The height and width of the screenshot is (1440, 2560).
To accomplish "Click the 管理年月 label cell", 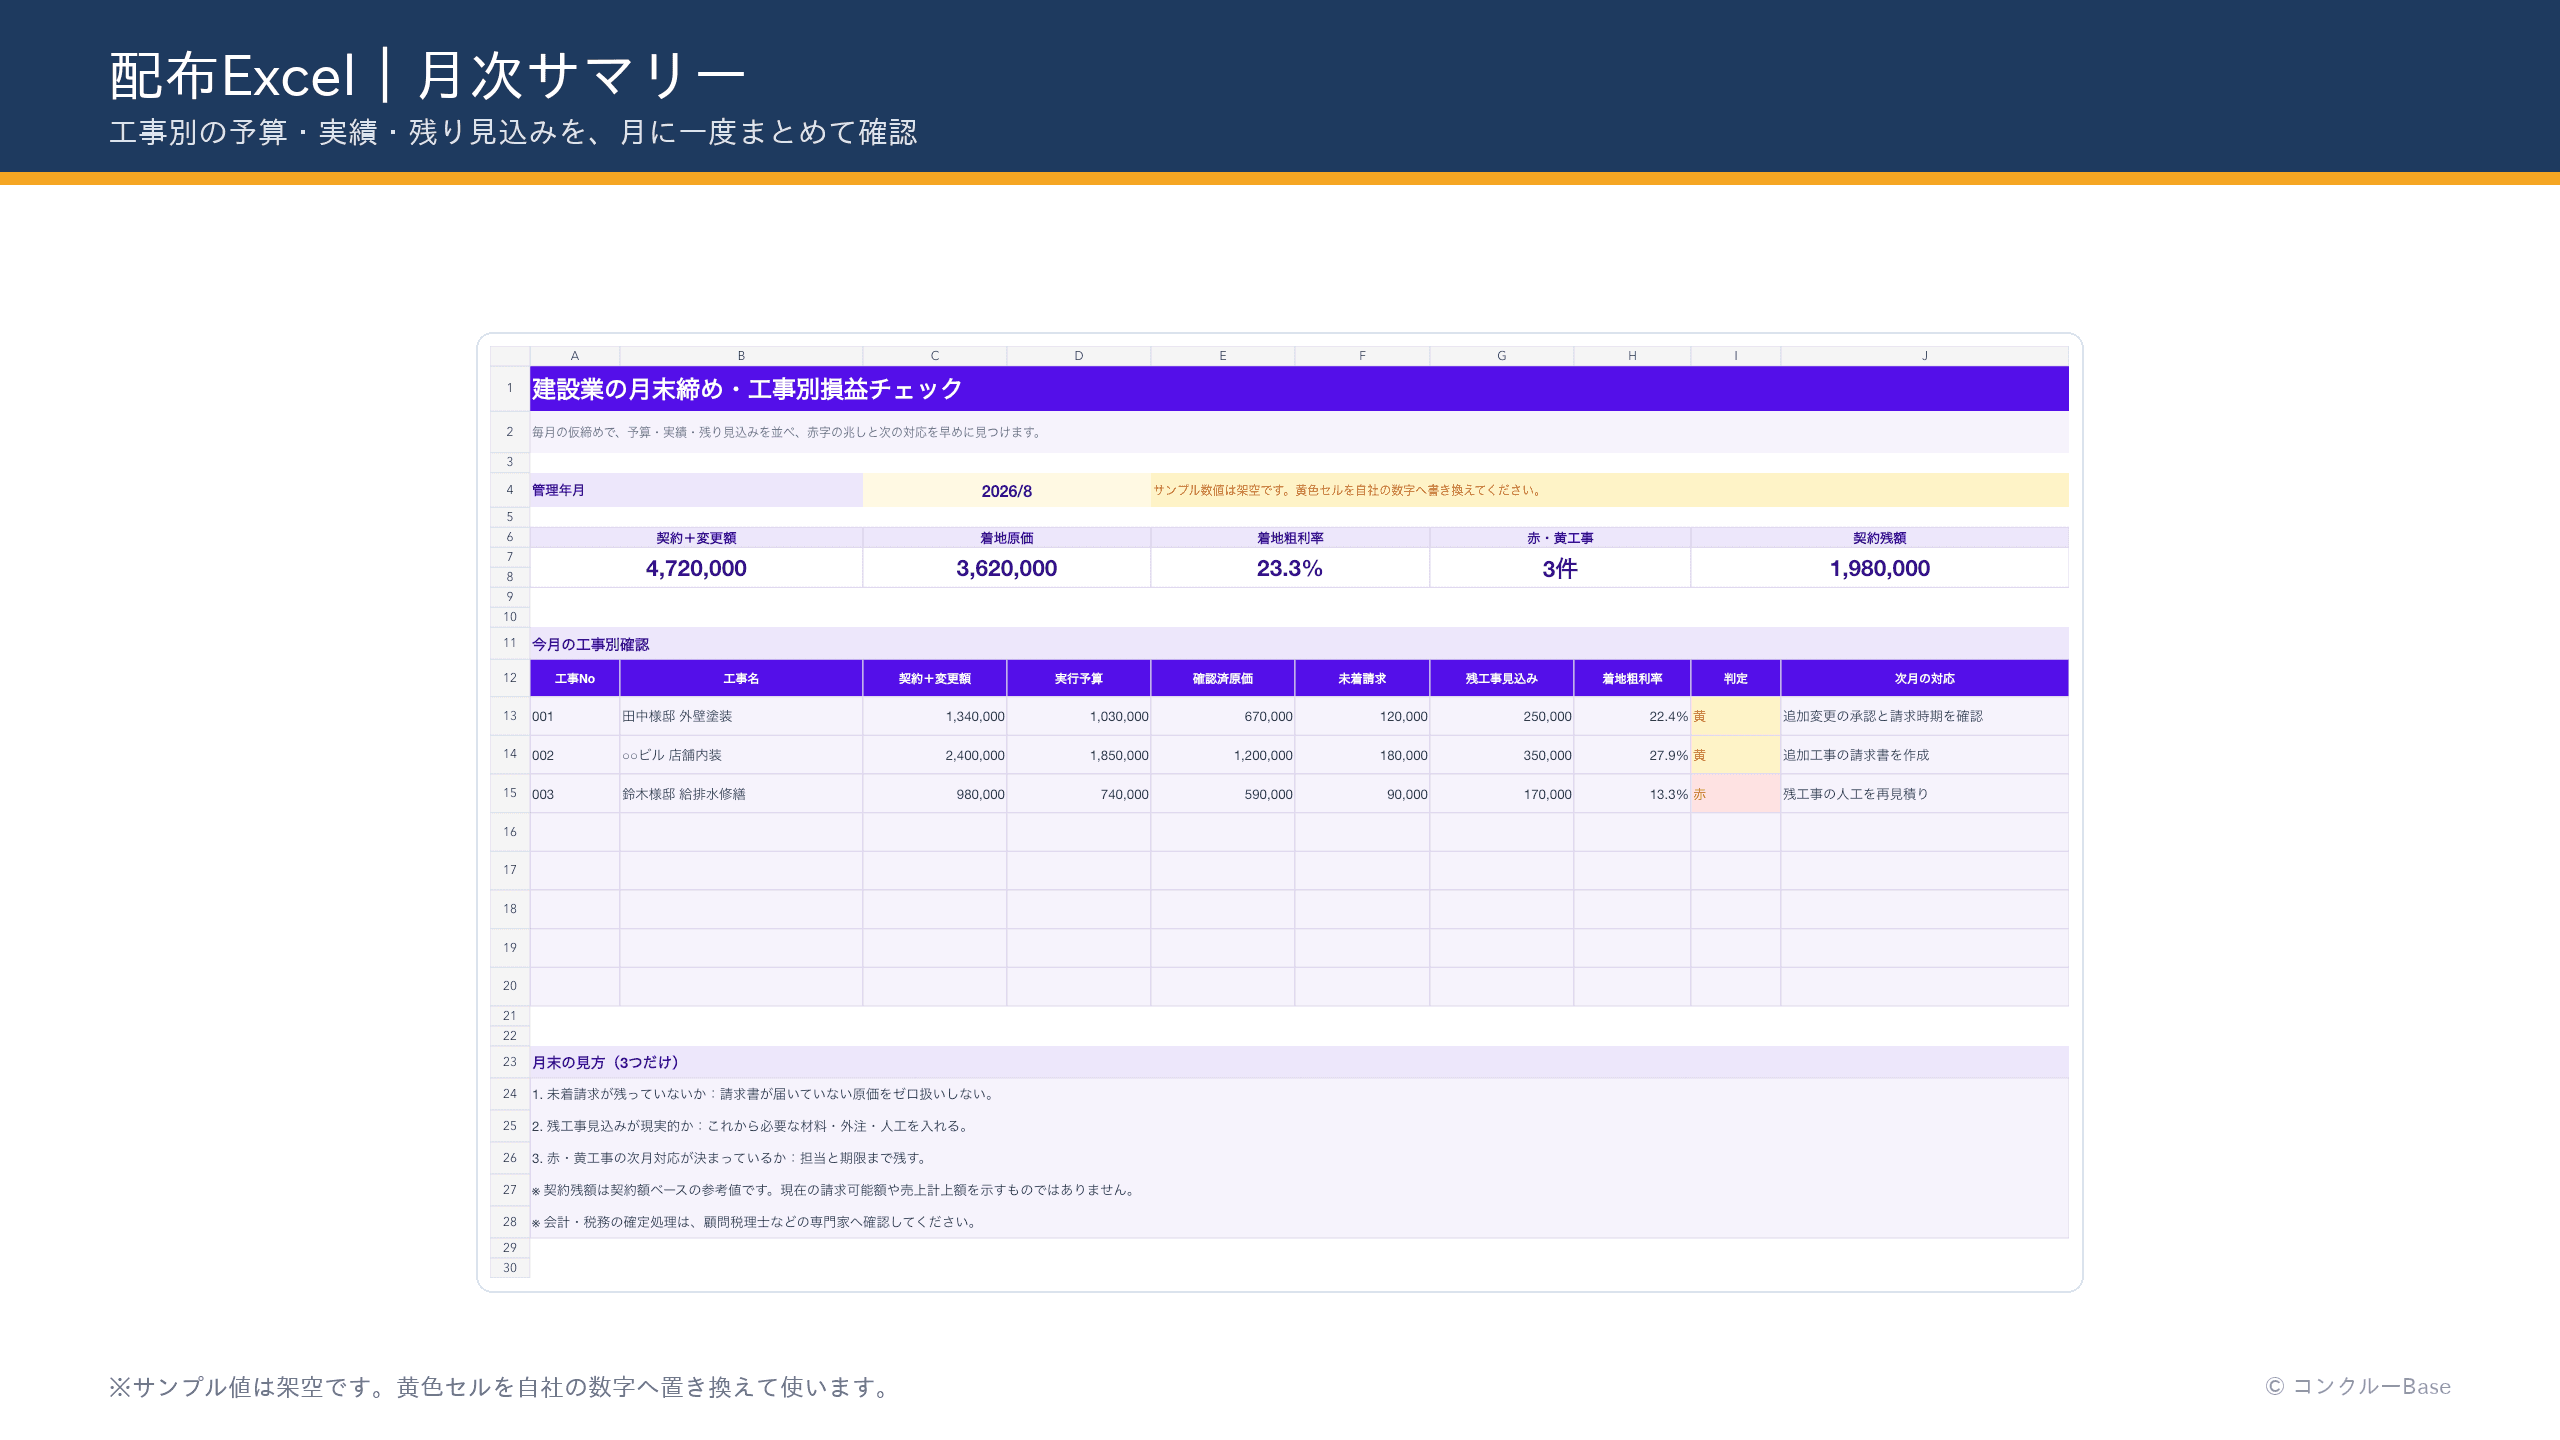I will click(x=696, y=490).
